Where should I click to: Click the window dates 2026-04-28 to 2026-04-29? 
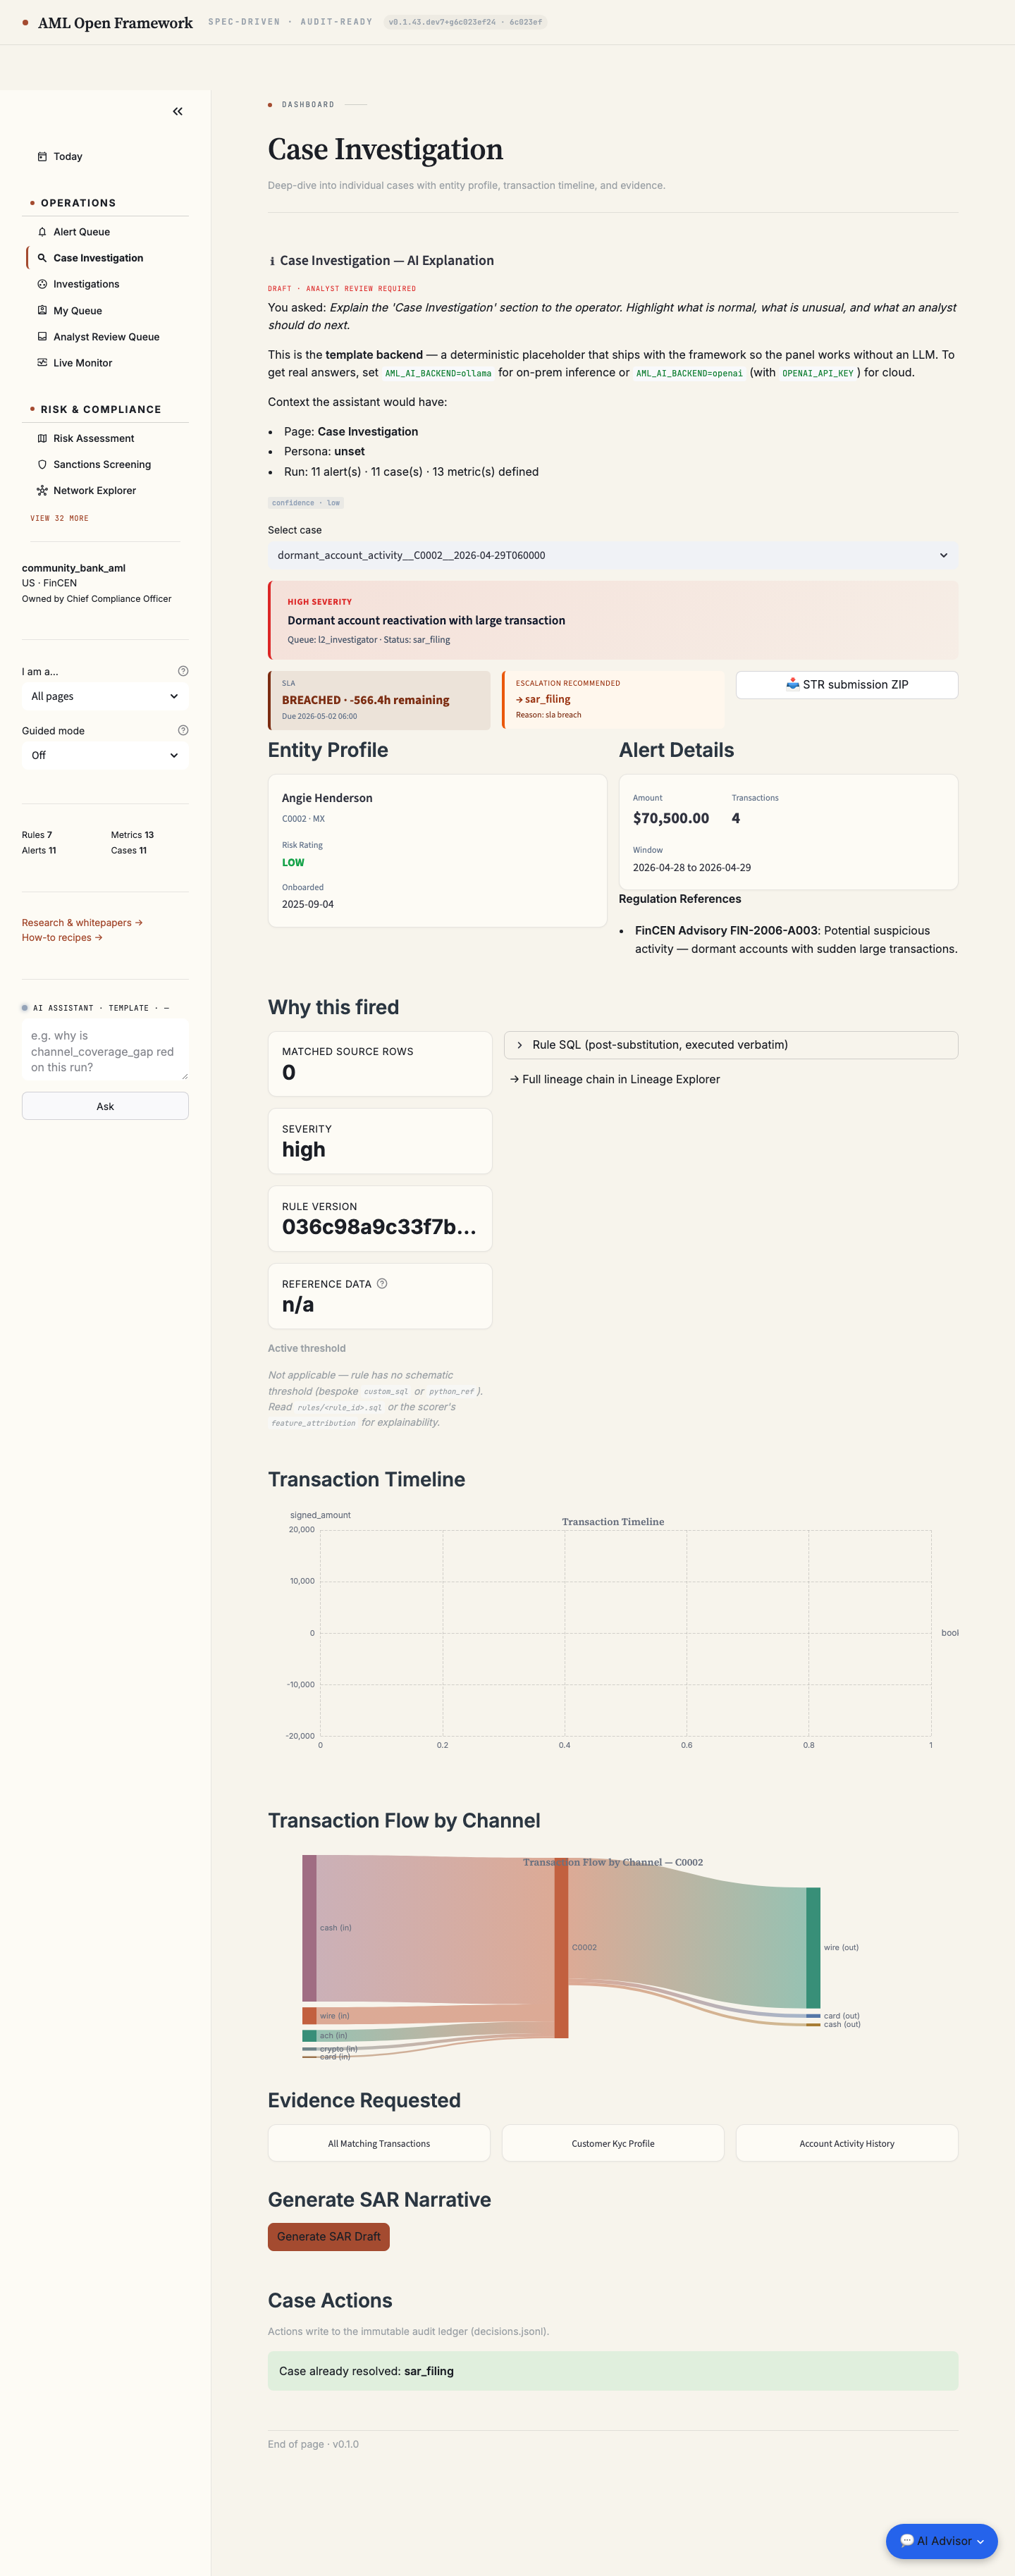pyautogui.click(x=692, y=868)
